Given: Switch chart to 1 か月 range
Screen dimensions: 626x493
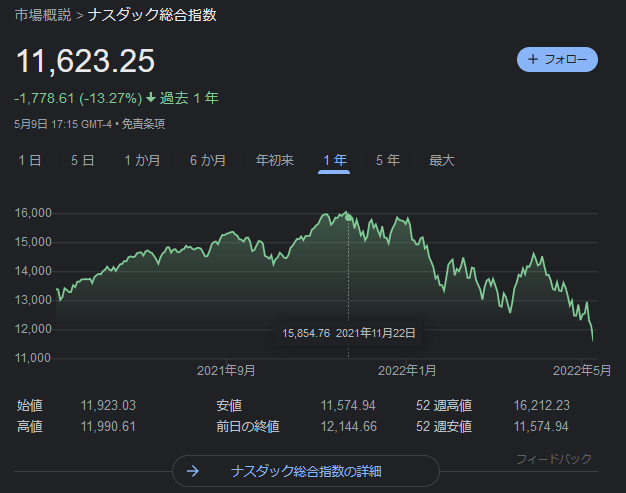Looking at the screenshot, I should tap(142, 160).
